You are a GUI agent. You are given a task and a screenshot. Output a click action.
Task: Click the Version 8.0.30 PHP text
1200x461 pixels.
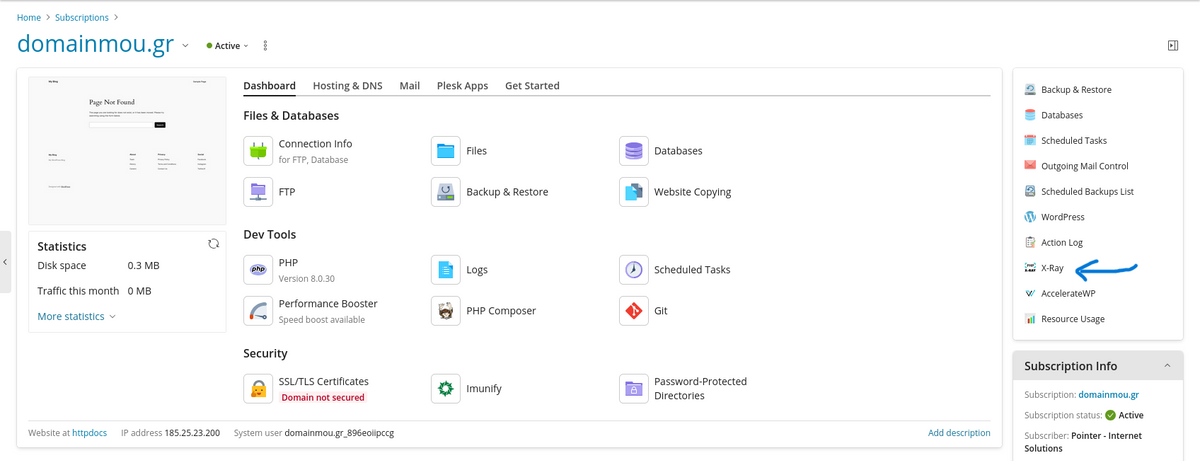click(x=307, y=279)
